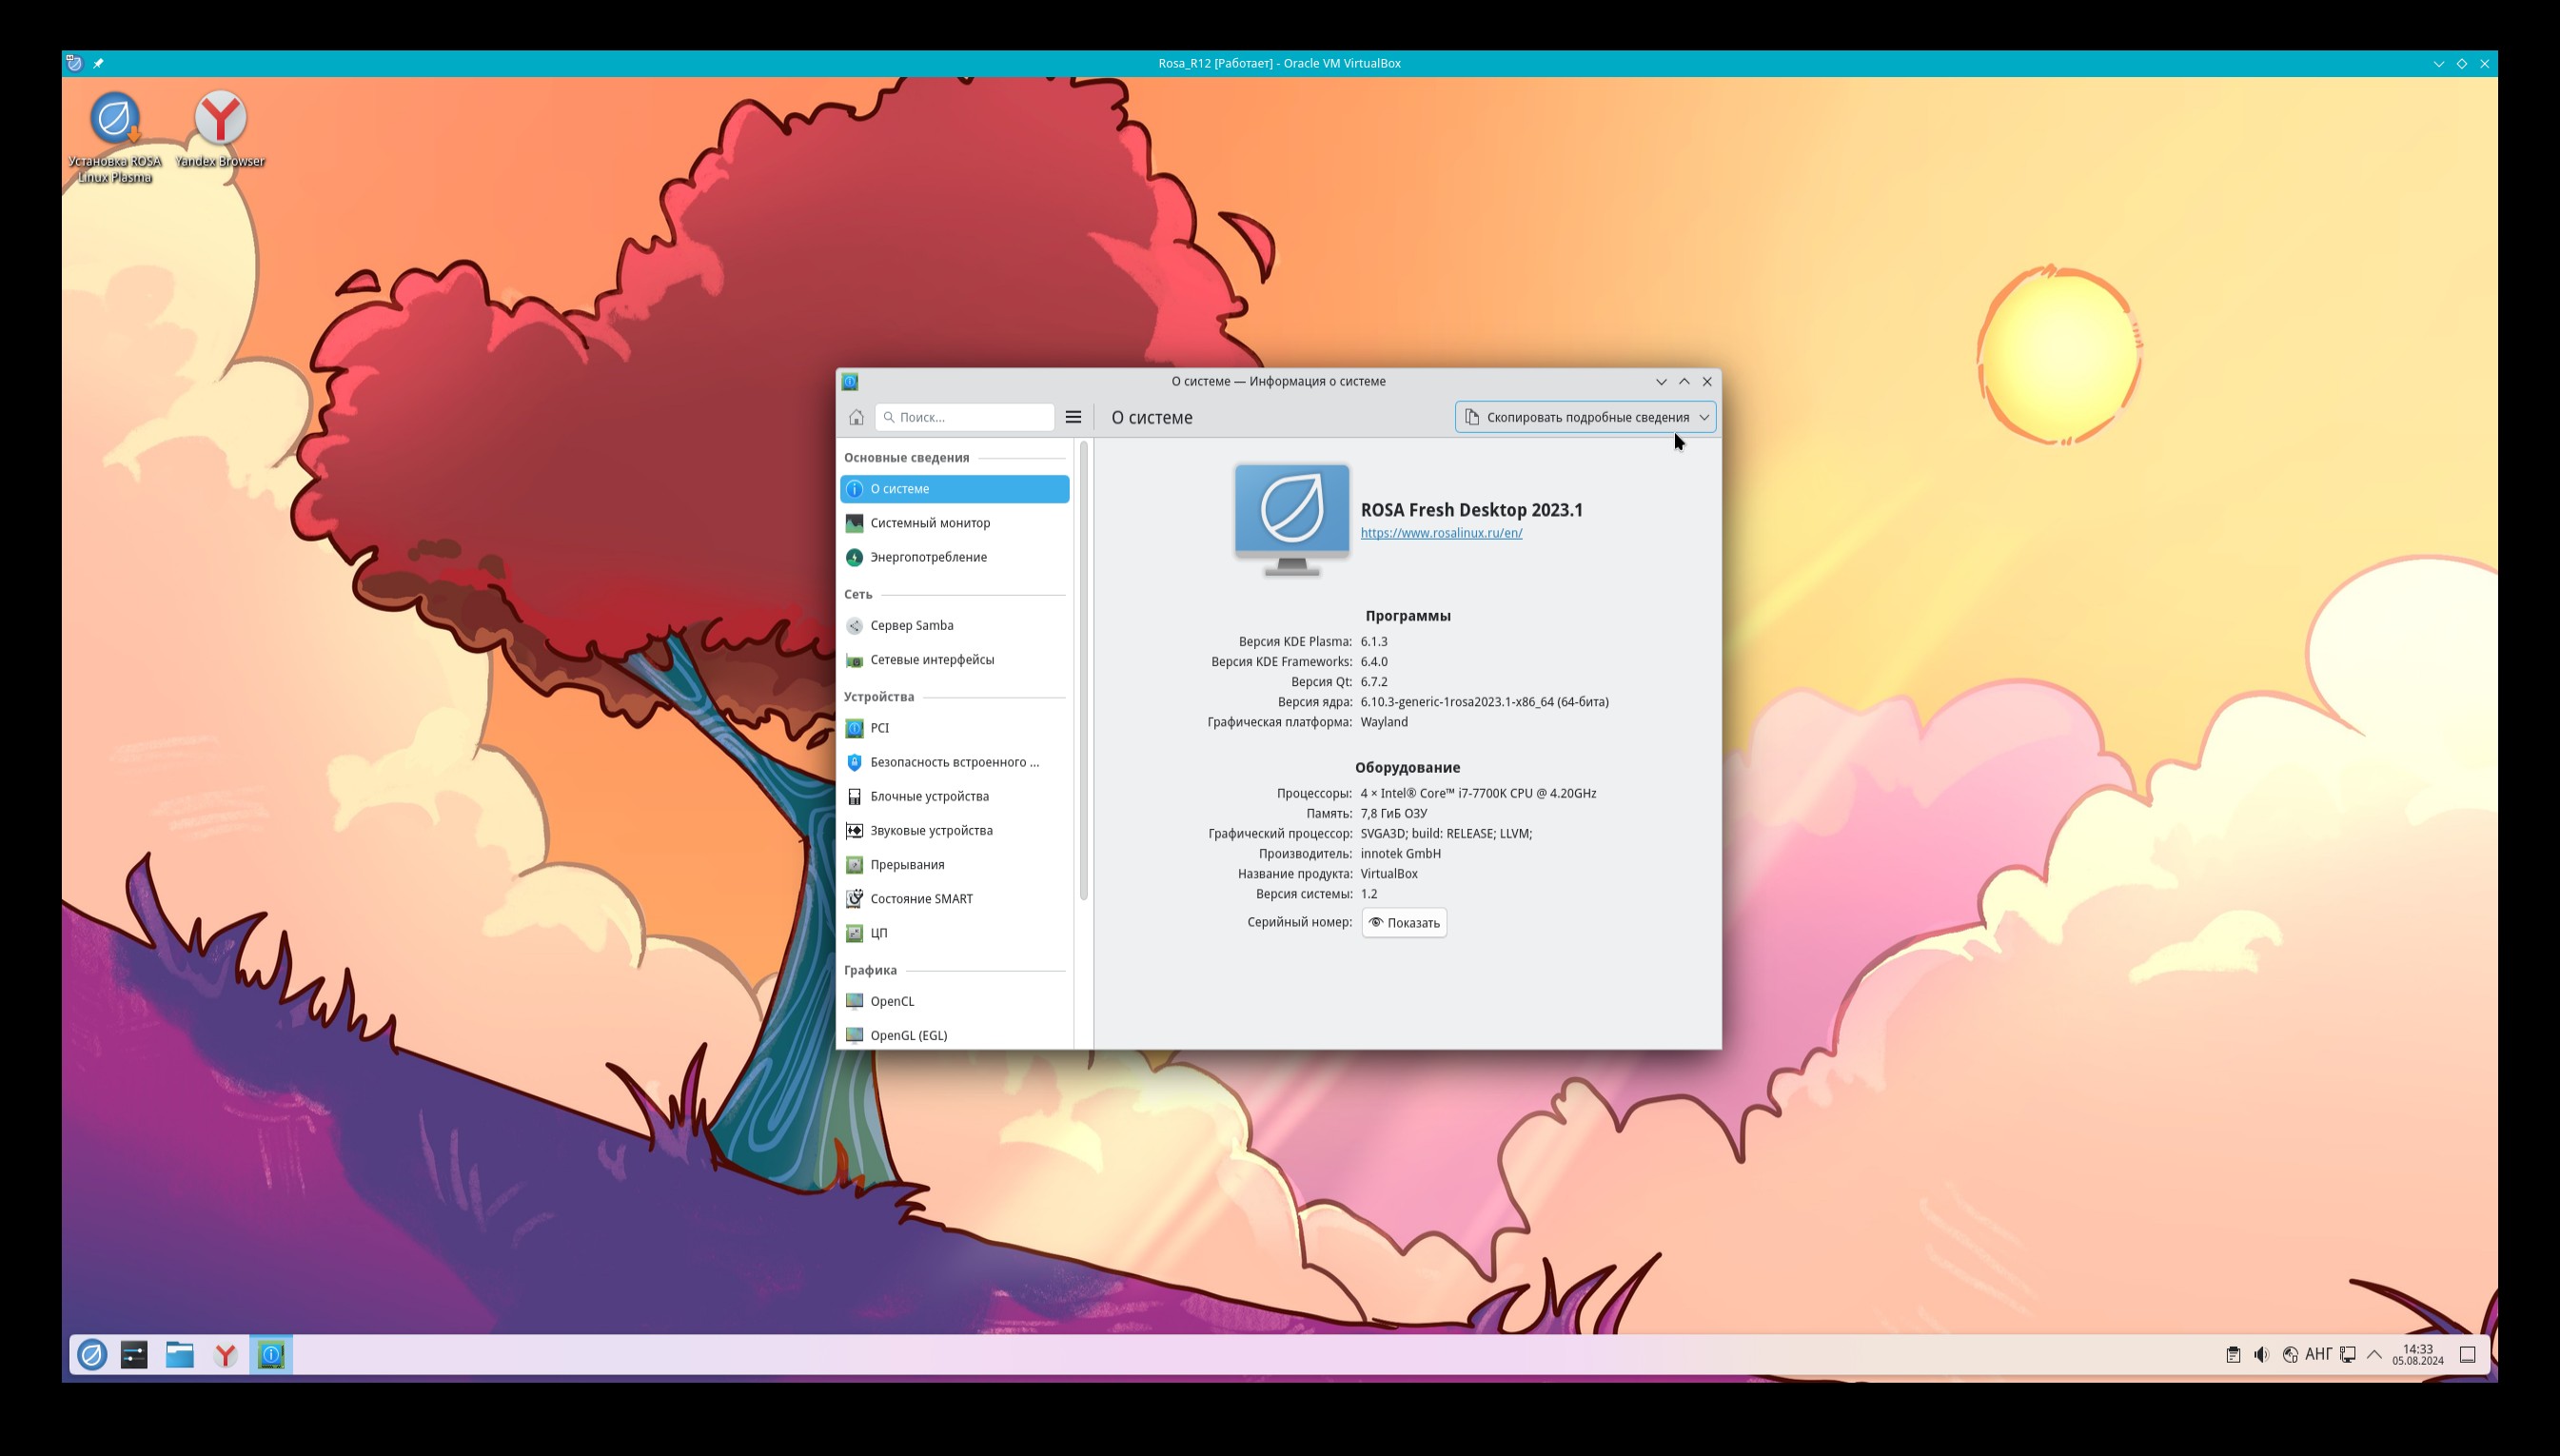Viewport: 2560px width, 1456px height.
Task: Open the Энергопотребление section
Action: [x=928, y=557]
